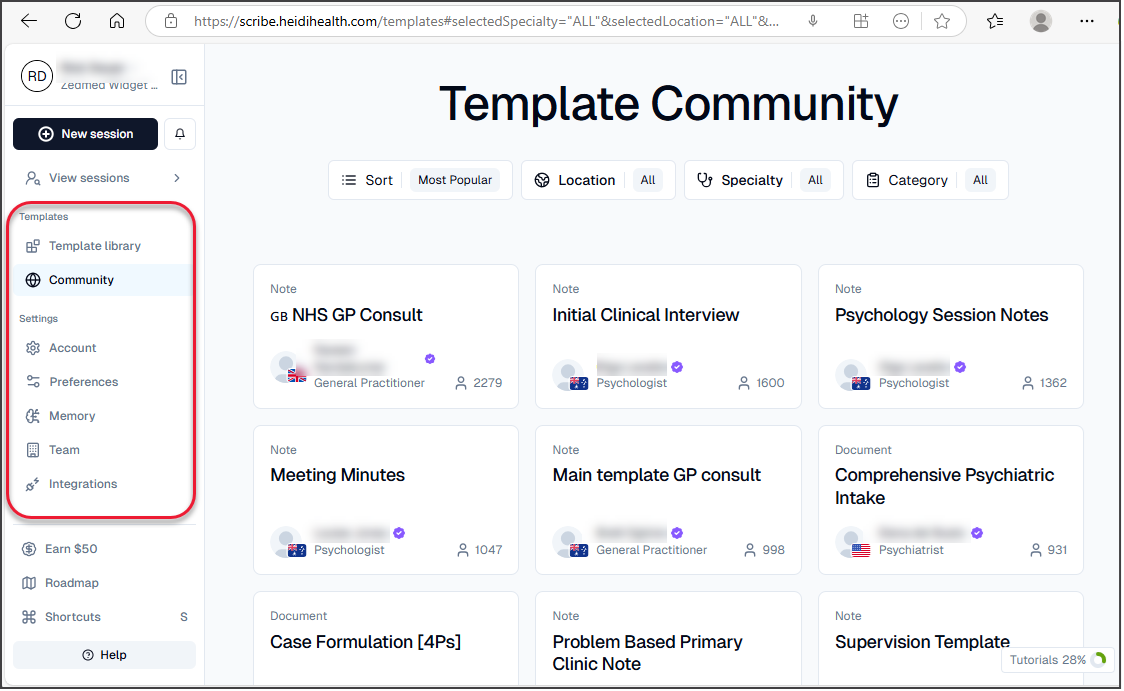Open Main template GP consult card
1124x691 pixels.
point(668,500)
